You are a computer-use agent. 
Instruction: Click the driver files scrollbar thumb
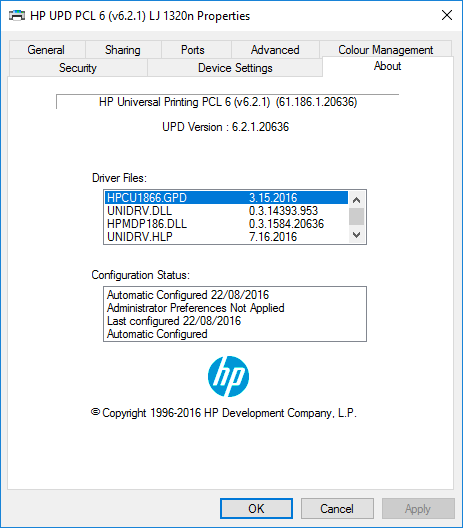coord(357,216)
